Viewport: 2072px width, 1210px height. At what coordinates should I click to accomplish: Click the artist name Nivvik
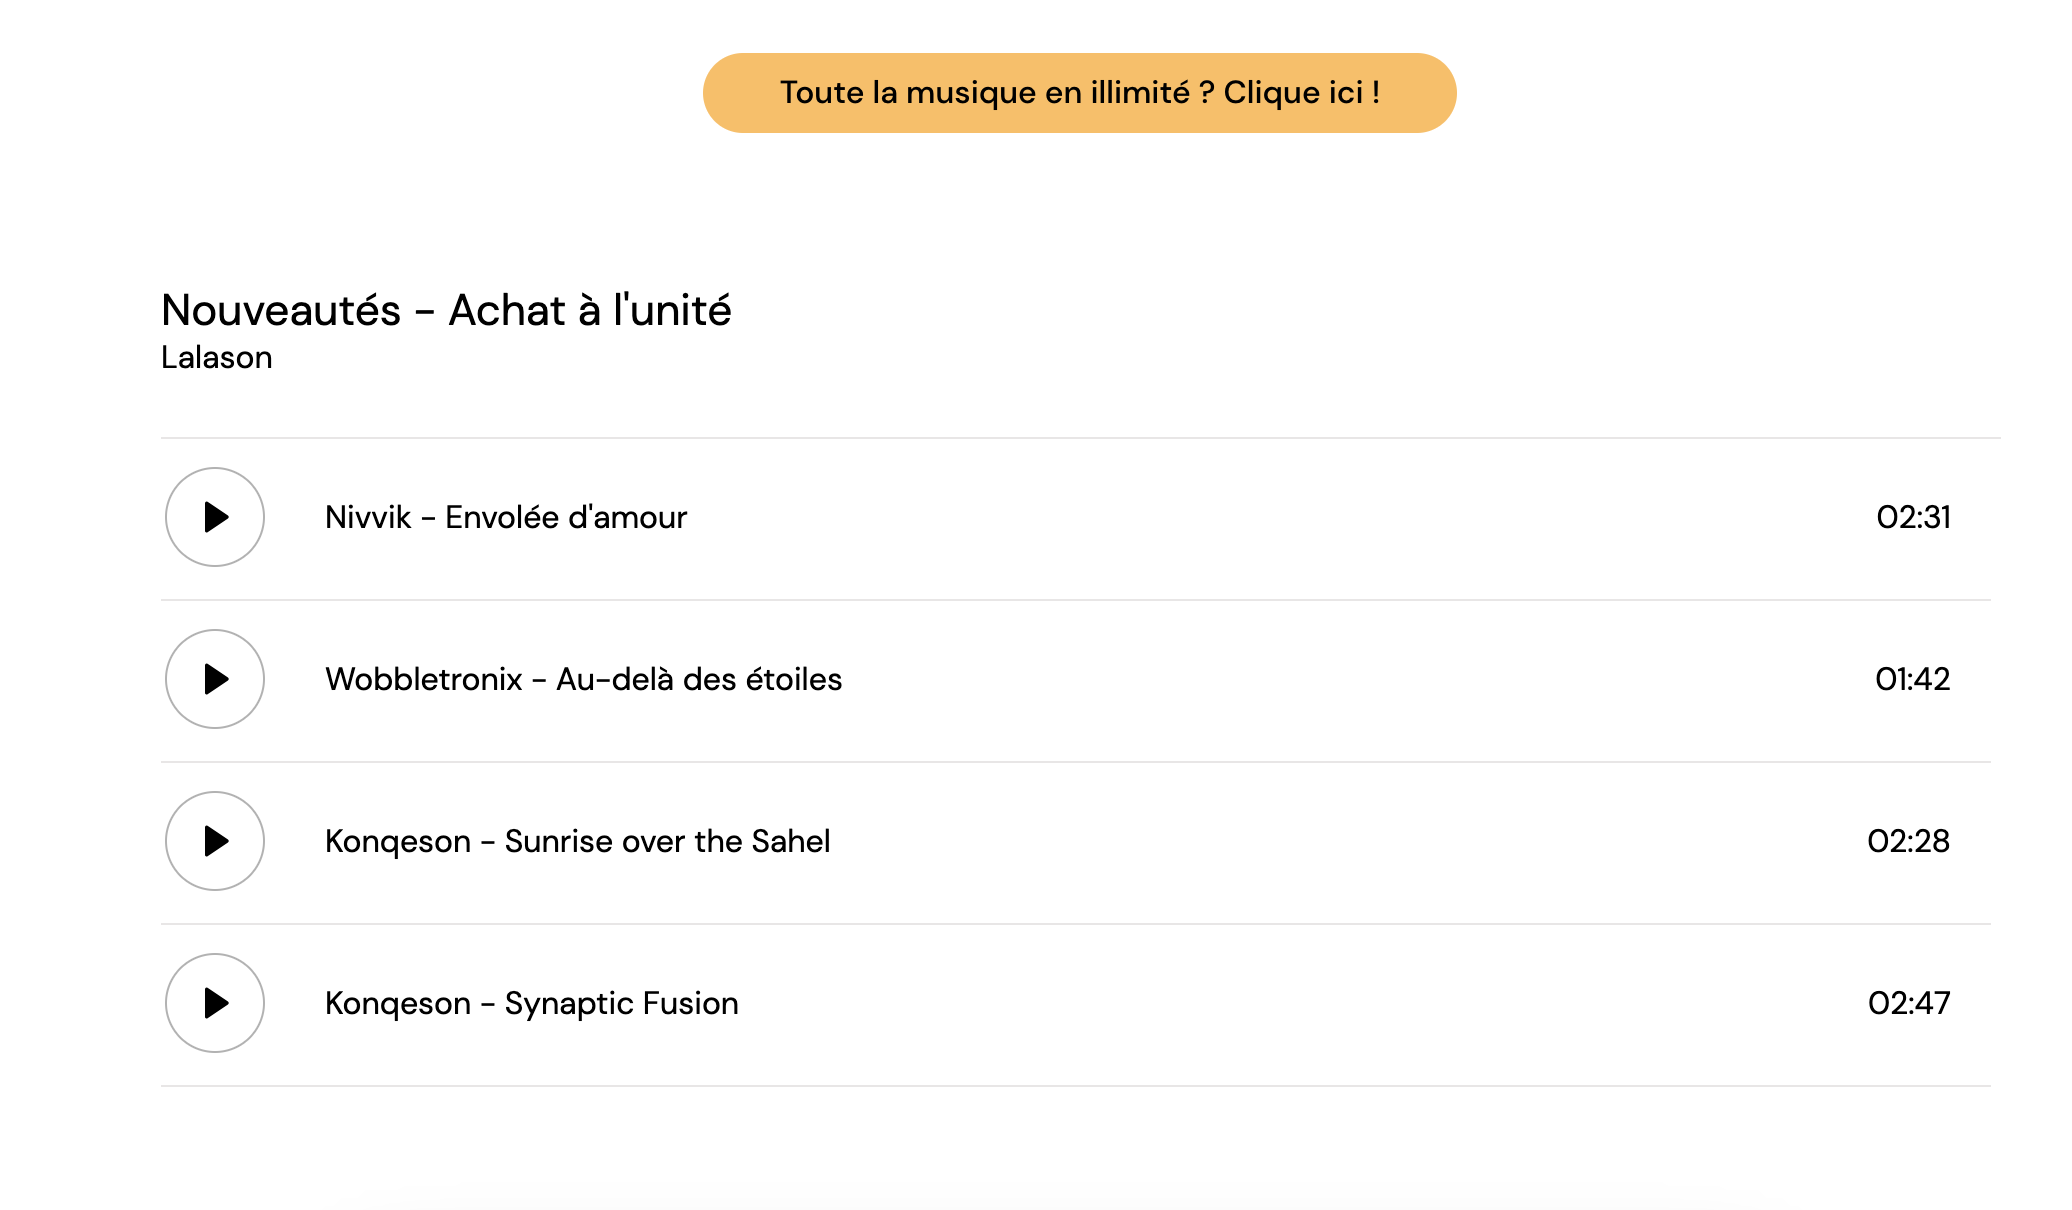368,517
